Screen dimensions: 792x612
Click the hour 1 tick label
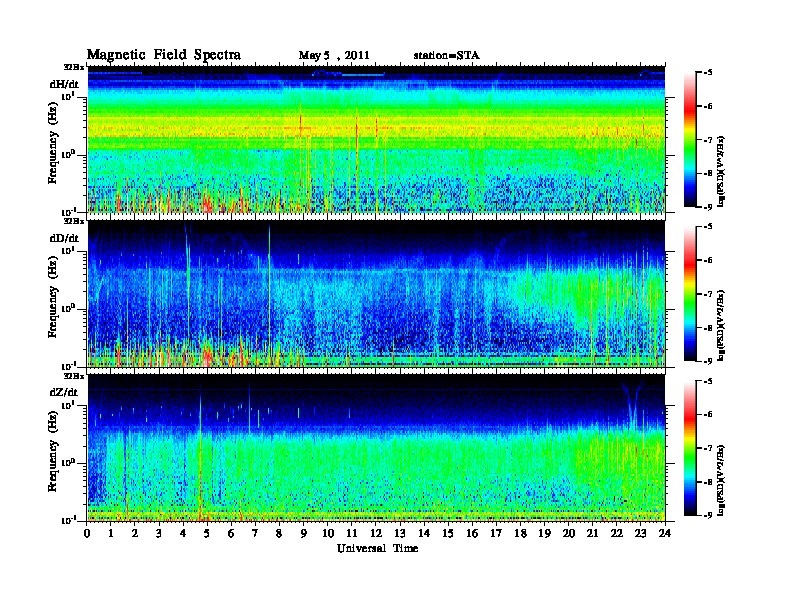[x=111, y=534]
